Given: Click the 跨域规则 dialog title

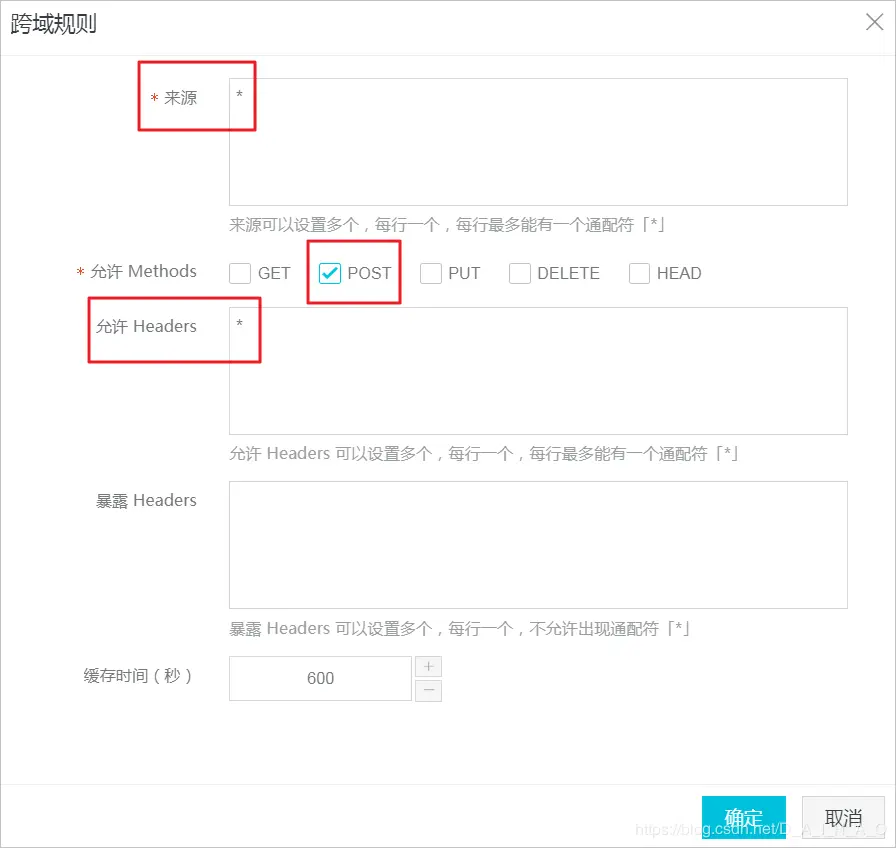Looking at the screenshot, I should [52, 22].
